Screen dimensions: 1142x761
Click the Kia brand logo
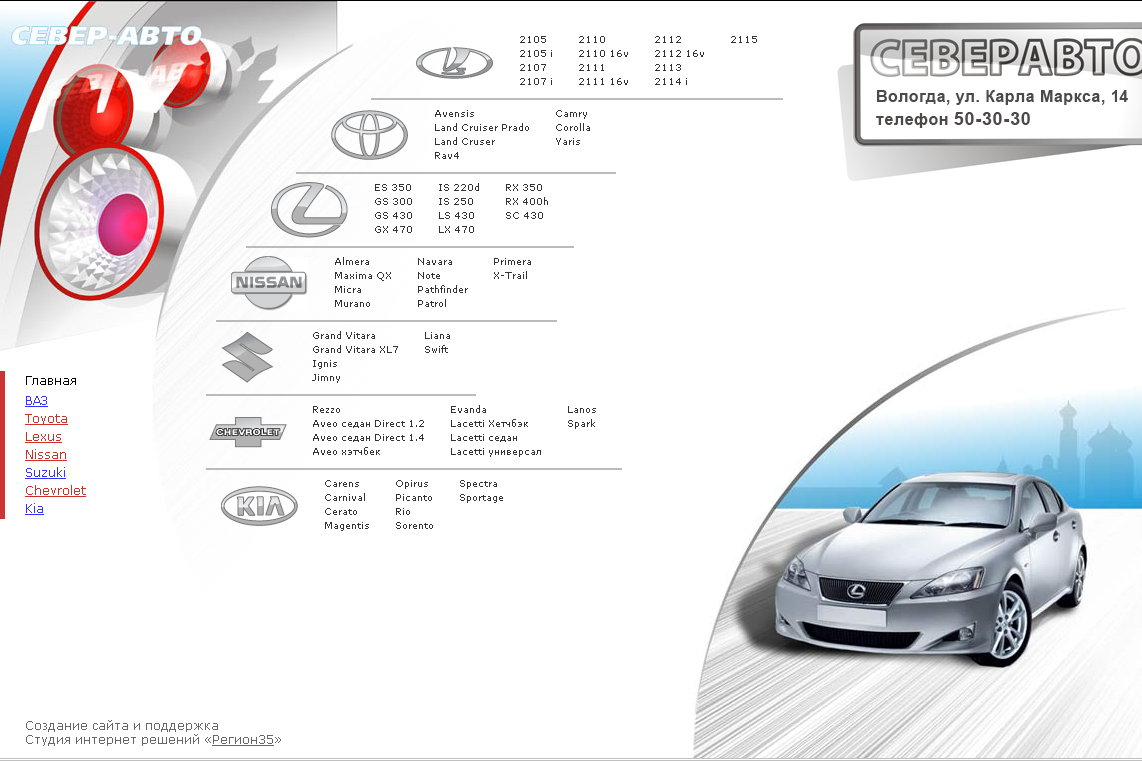point(259,505)
